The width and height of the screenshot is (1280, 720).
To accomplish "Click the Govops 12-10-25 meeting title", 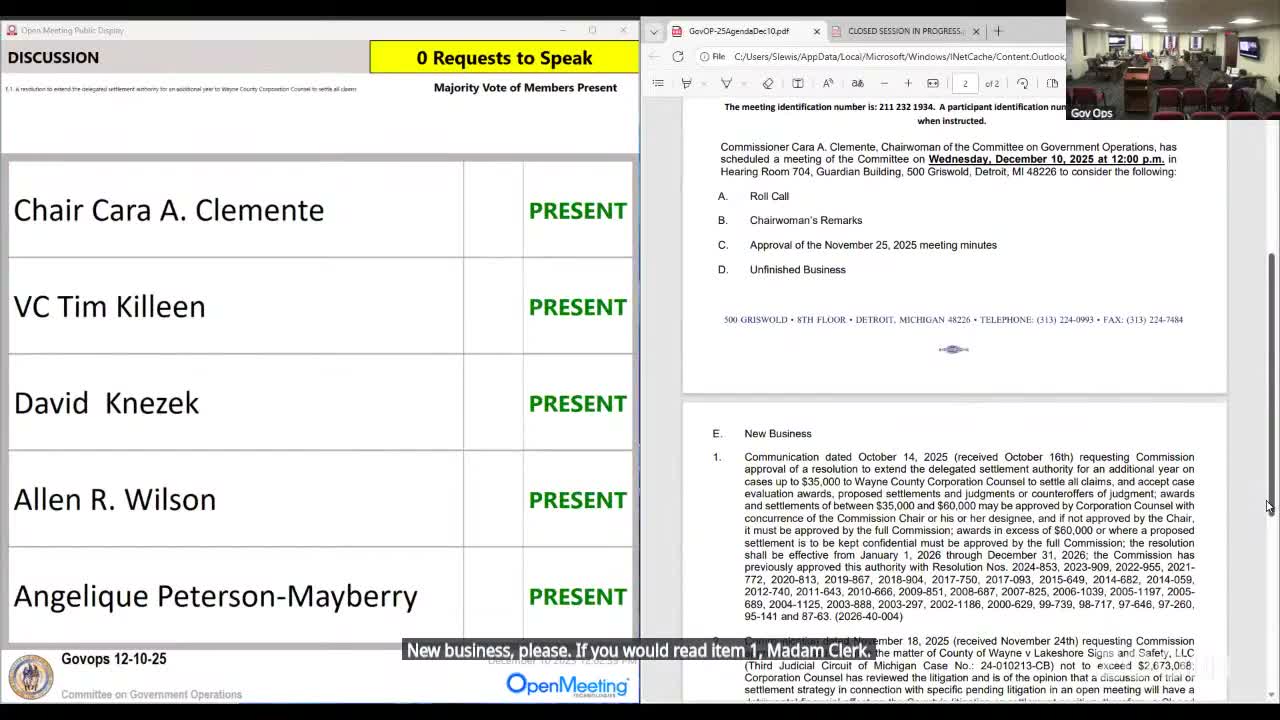I will 114,659.
